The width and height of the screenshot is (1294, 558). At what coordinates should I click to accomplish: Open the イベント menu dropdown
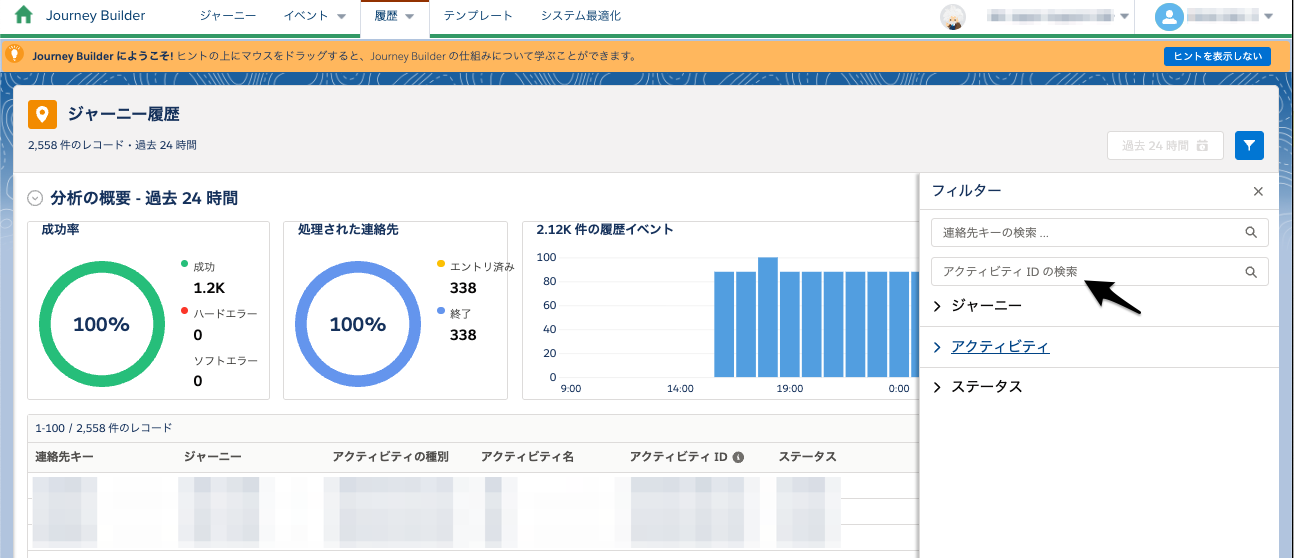(341, 17)
